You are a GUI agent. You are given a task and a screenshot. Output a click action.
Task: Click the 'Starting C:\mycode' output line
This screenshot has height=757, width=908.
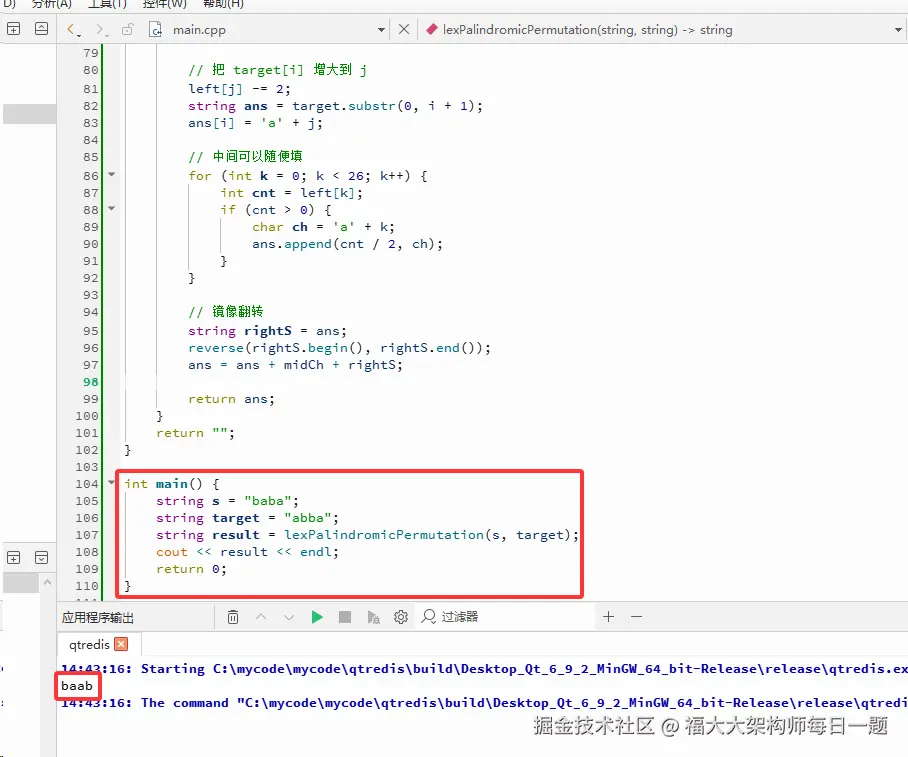[x=484, y=669]
